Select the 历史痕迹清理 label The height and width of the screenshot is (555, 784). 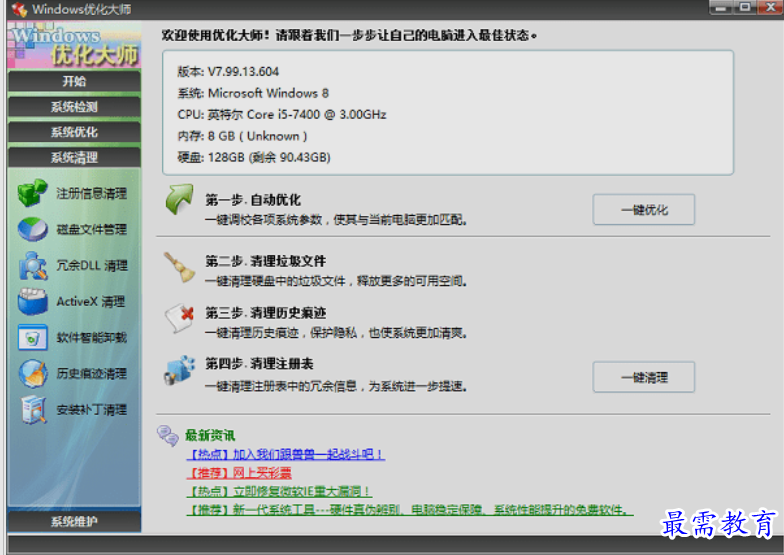[x=92, y=374]
